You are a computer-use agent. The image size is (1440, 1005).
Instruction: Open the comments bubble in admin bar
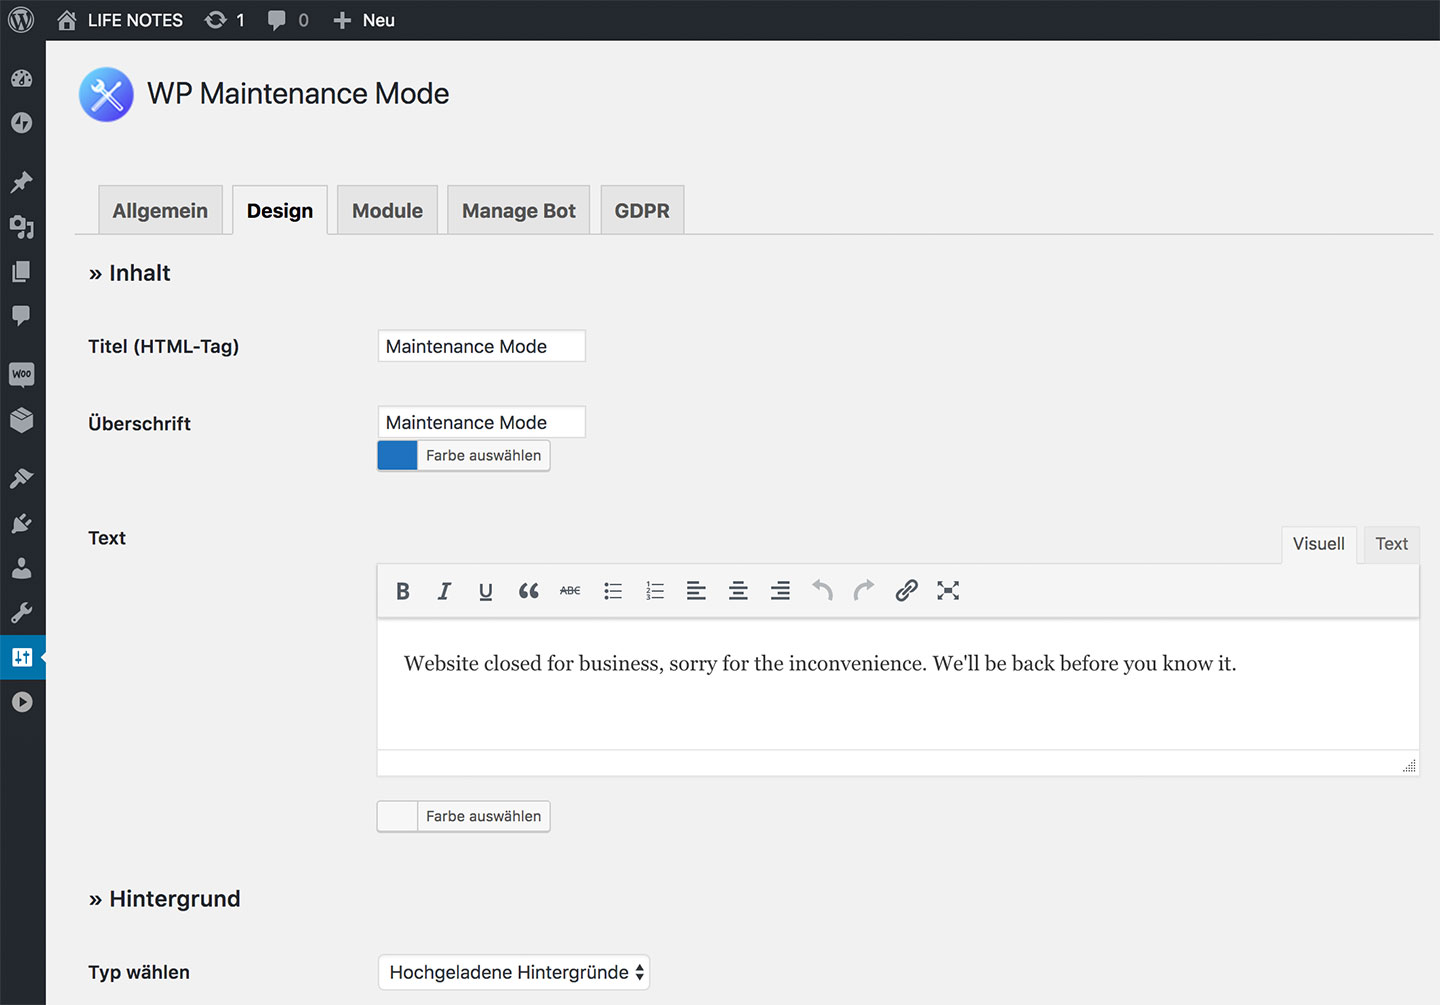coord(288,20)
